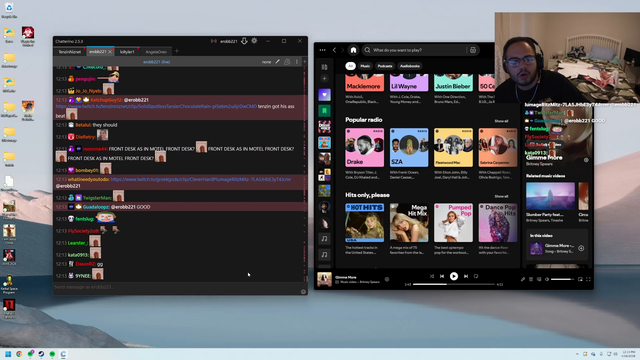Open the Mega Hit Mix playlist
Viewport: 640px width, 360px height.
point(409,222)
